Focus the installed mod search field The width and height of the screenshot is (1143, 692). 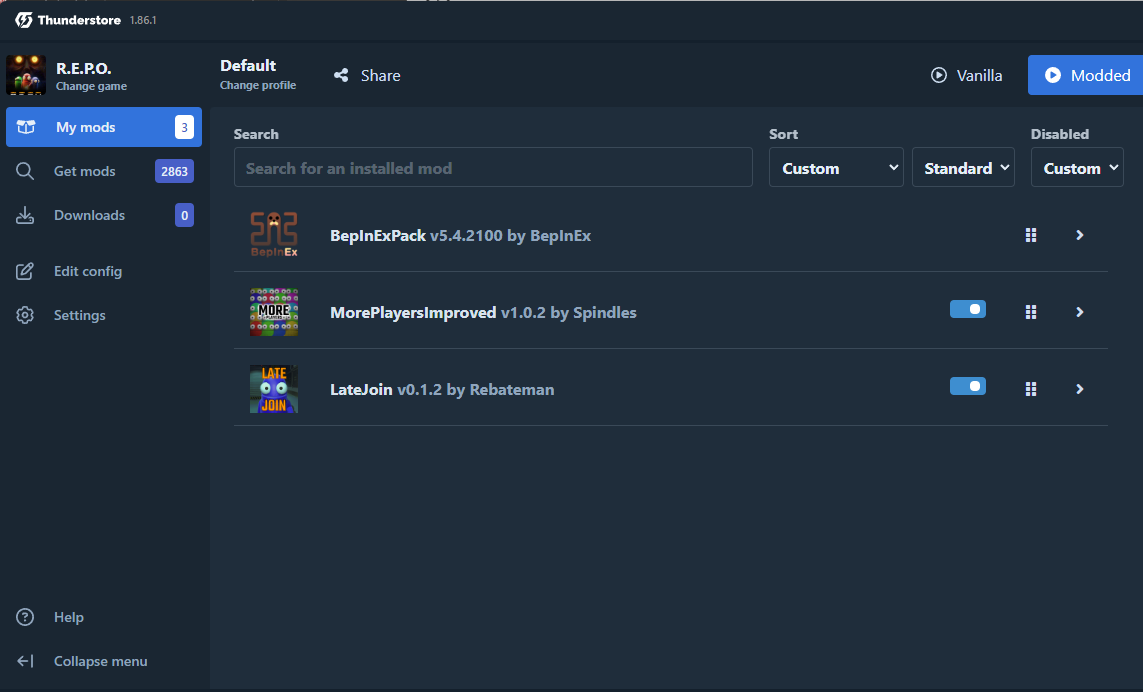pos(493,168)
